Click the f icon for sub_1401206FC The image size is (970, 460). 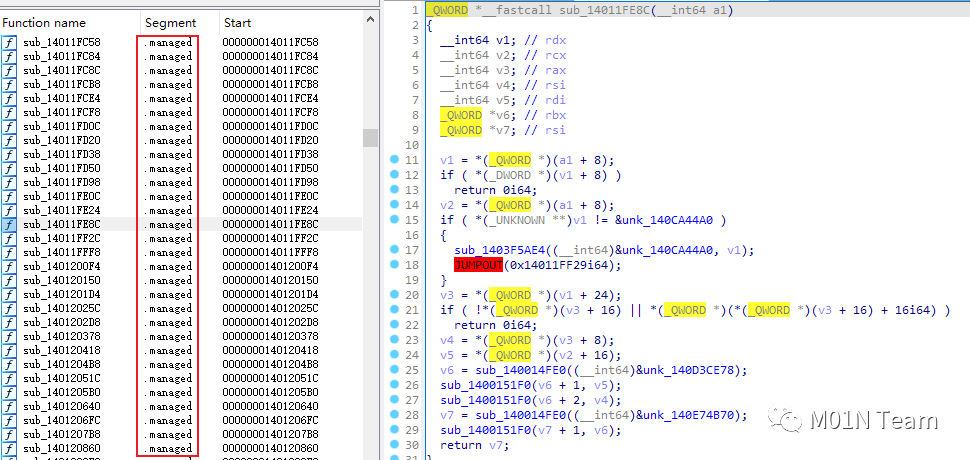10,421
